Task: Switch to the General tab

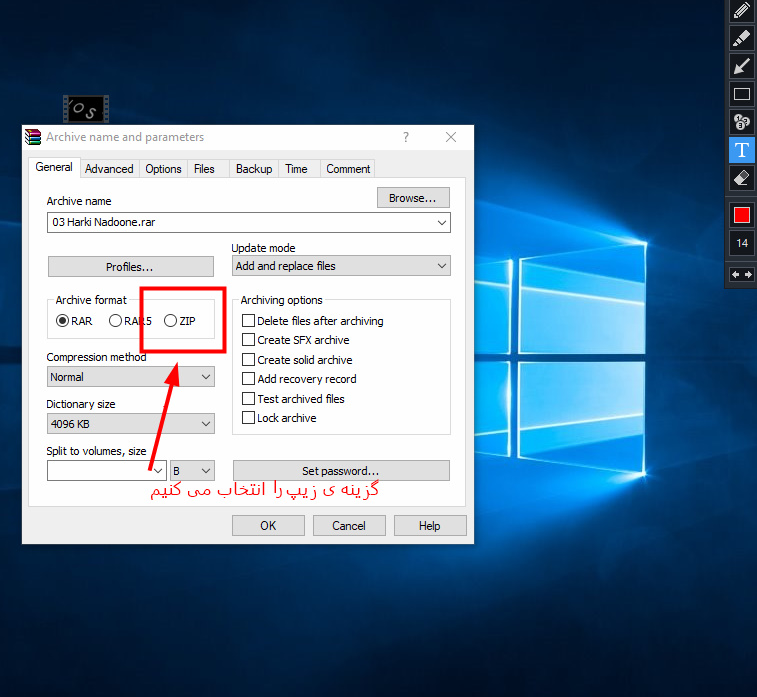Action: click(54, 167)
